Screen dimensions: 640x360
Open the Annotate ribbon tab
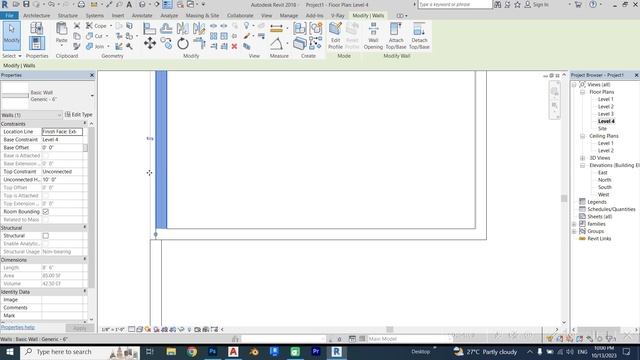(x=142, y=16)
